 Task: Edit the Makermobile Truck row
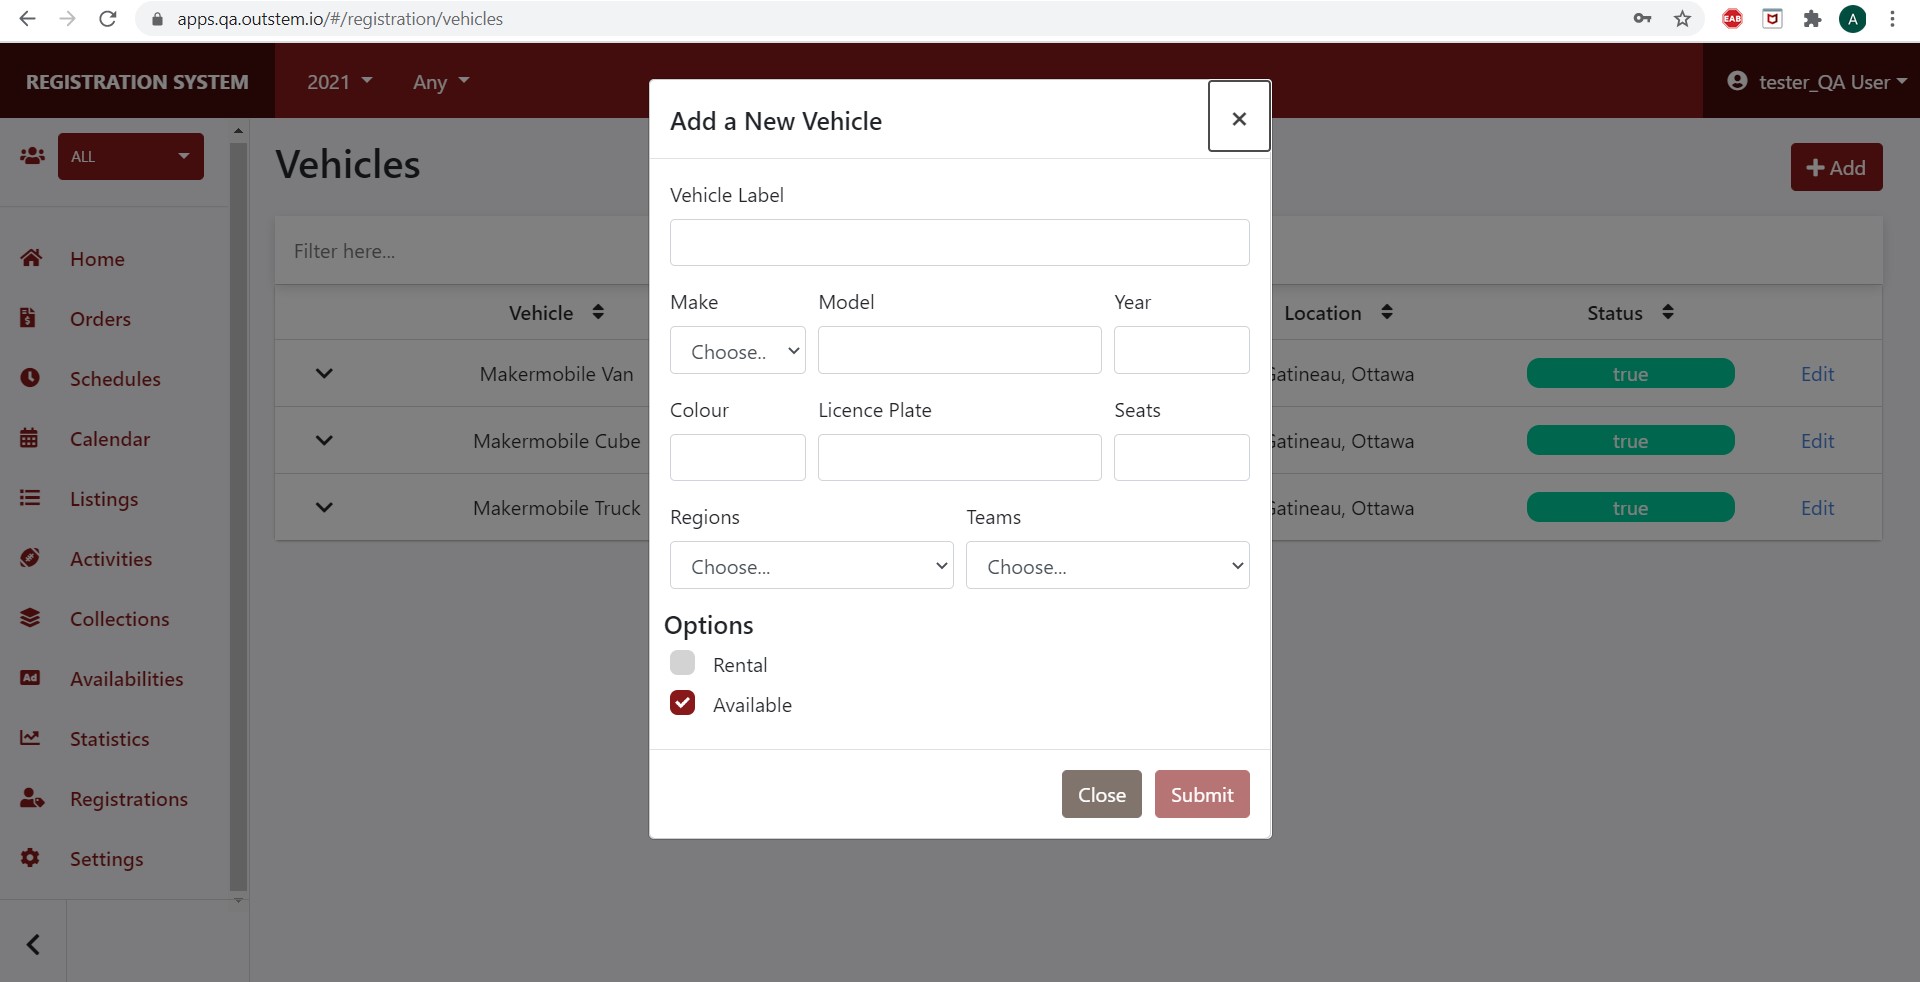1817,508
